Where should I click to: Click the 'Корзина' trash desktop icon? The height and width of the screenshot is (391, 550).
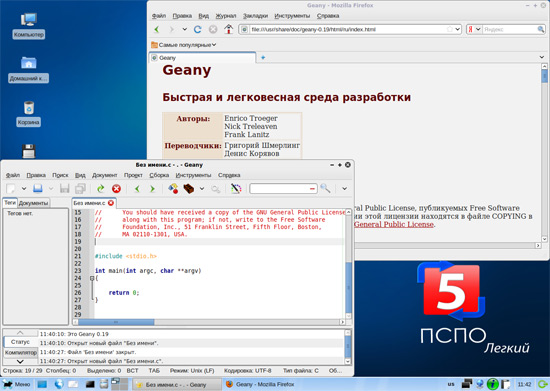tap(28, 113)
